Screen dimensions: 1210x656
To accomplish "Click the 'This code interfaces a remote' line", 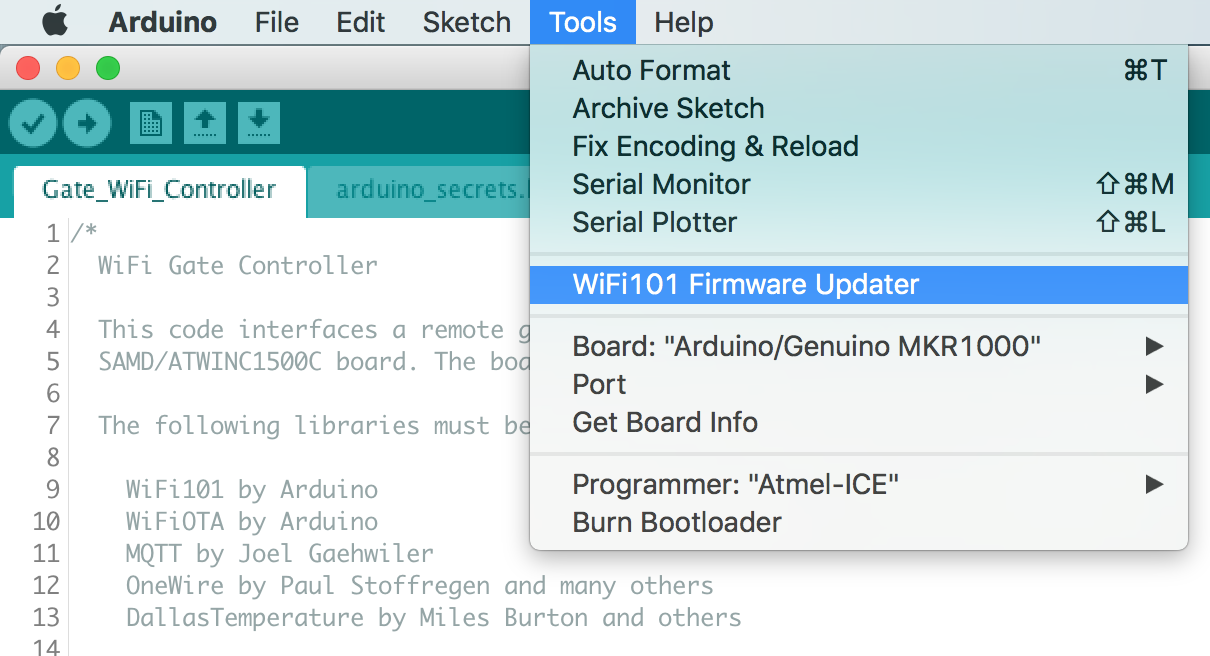I will coord(314,330).
